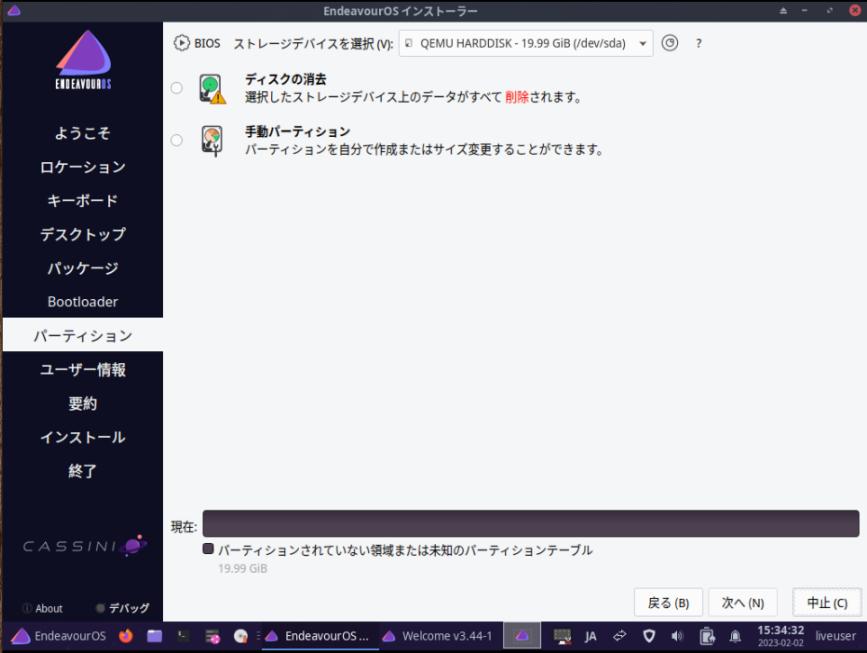Viewport: 867px width, 653px height.
Task: Select 要約 step in sidebar
Action: [x=83, y=403]
